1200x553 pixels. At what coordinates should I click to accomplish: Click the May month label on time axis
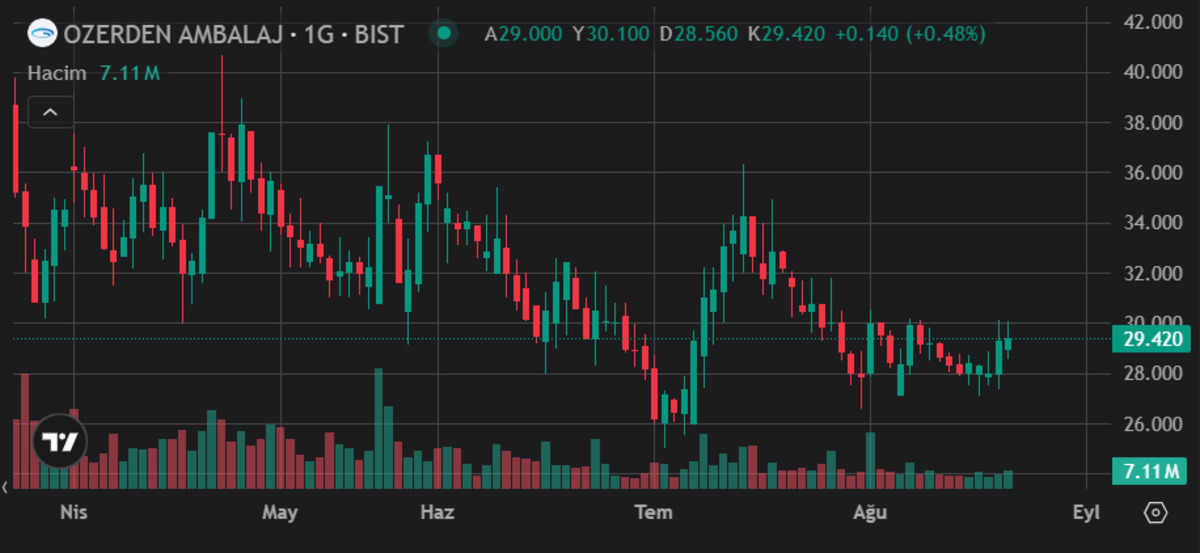(x=280, y=512)
